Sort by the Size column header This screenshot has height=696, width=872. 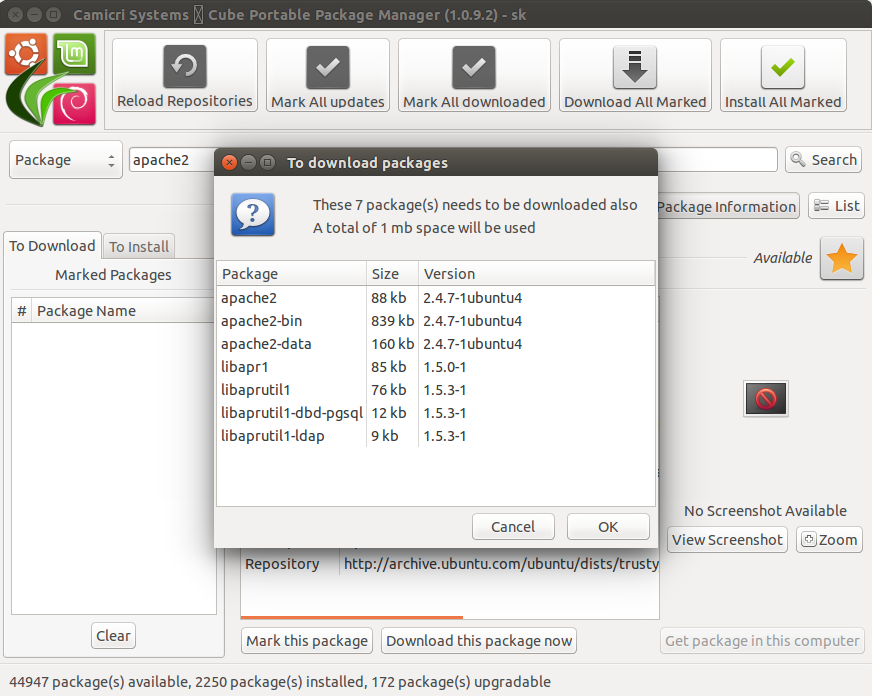coord(392,274)
